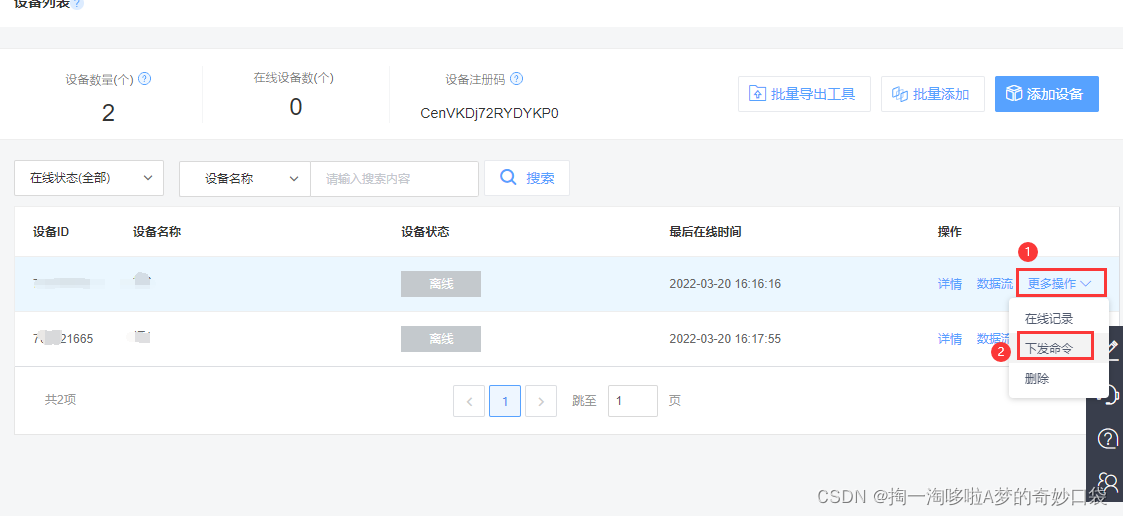Click 添加设备 button
This screenshot has height=516, width=1123.
1046,94
